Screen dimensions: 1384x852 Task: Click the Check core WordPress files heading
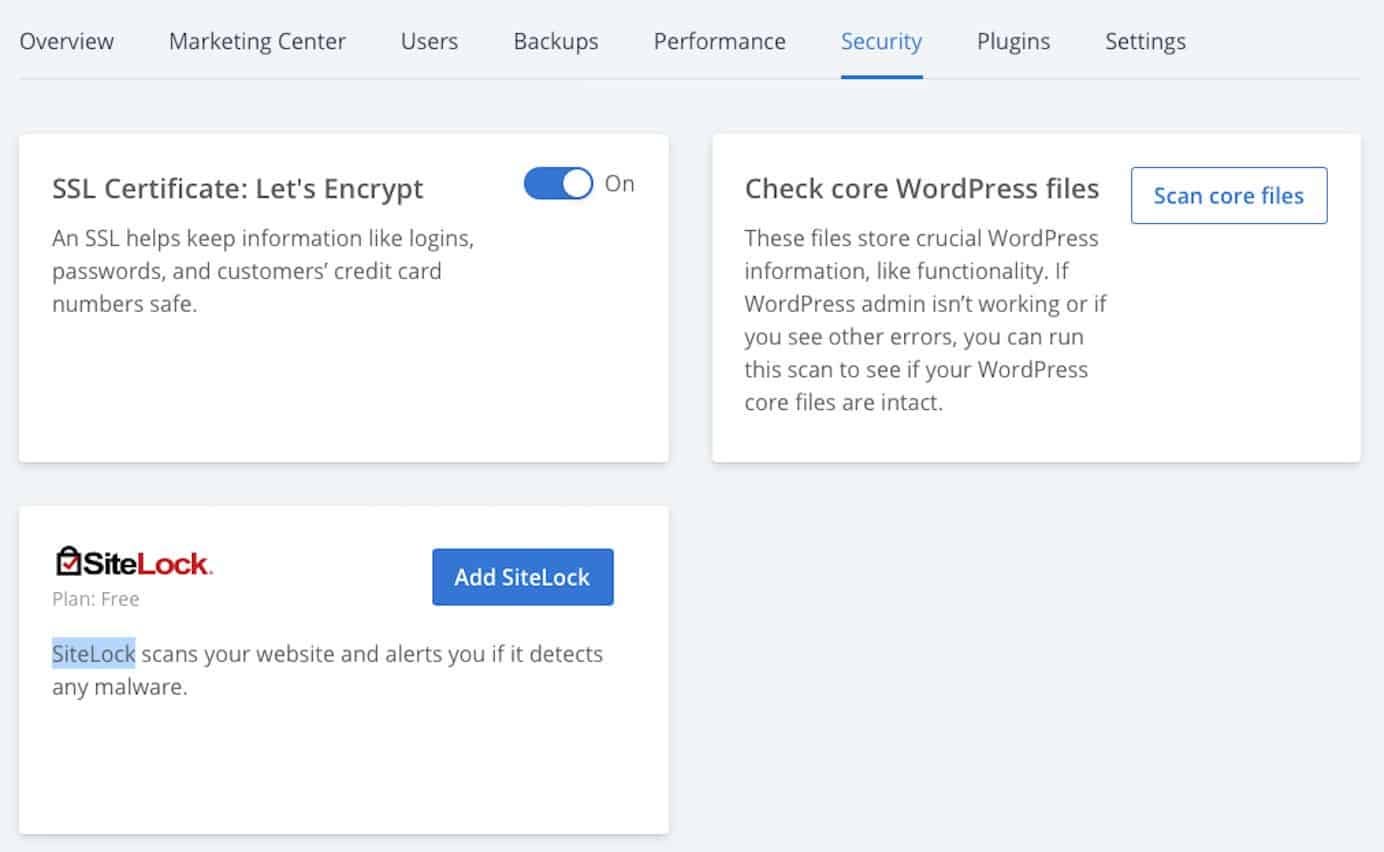click(x=922, y=189)
